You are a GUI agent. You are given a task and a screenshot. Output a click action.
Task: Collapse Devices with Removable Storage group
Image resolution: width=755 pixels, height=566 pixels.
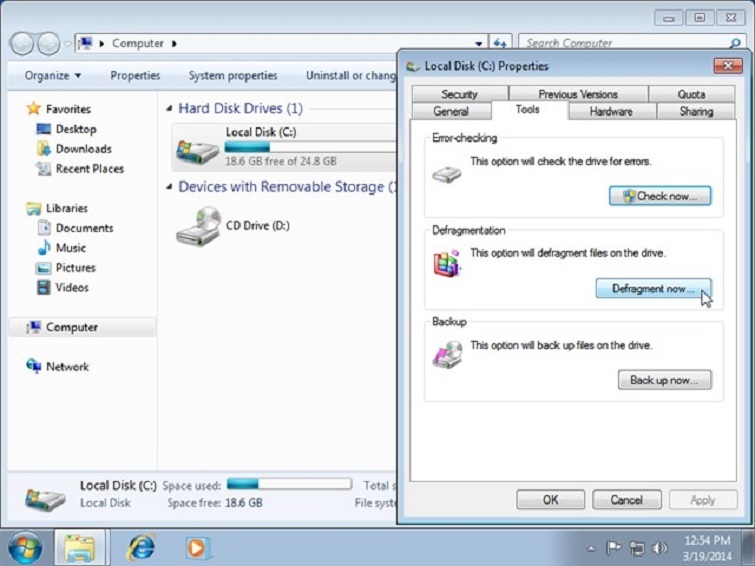(170, 188)
